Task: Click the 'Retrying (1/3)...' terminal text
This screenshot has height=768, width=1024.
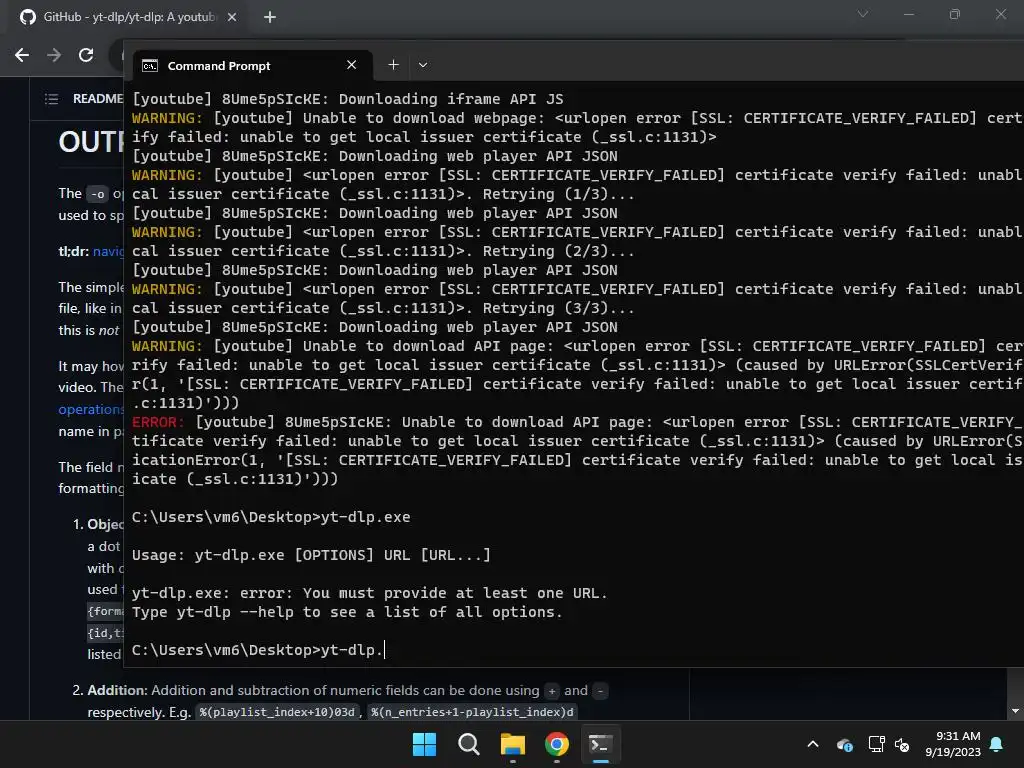Action: tap(558, 194)
